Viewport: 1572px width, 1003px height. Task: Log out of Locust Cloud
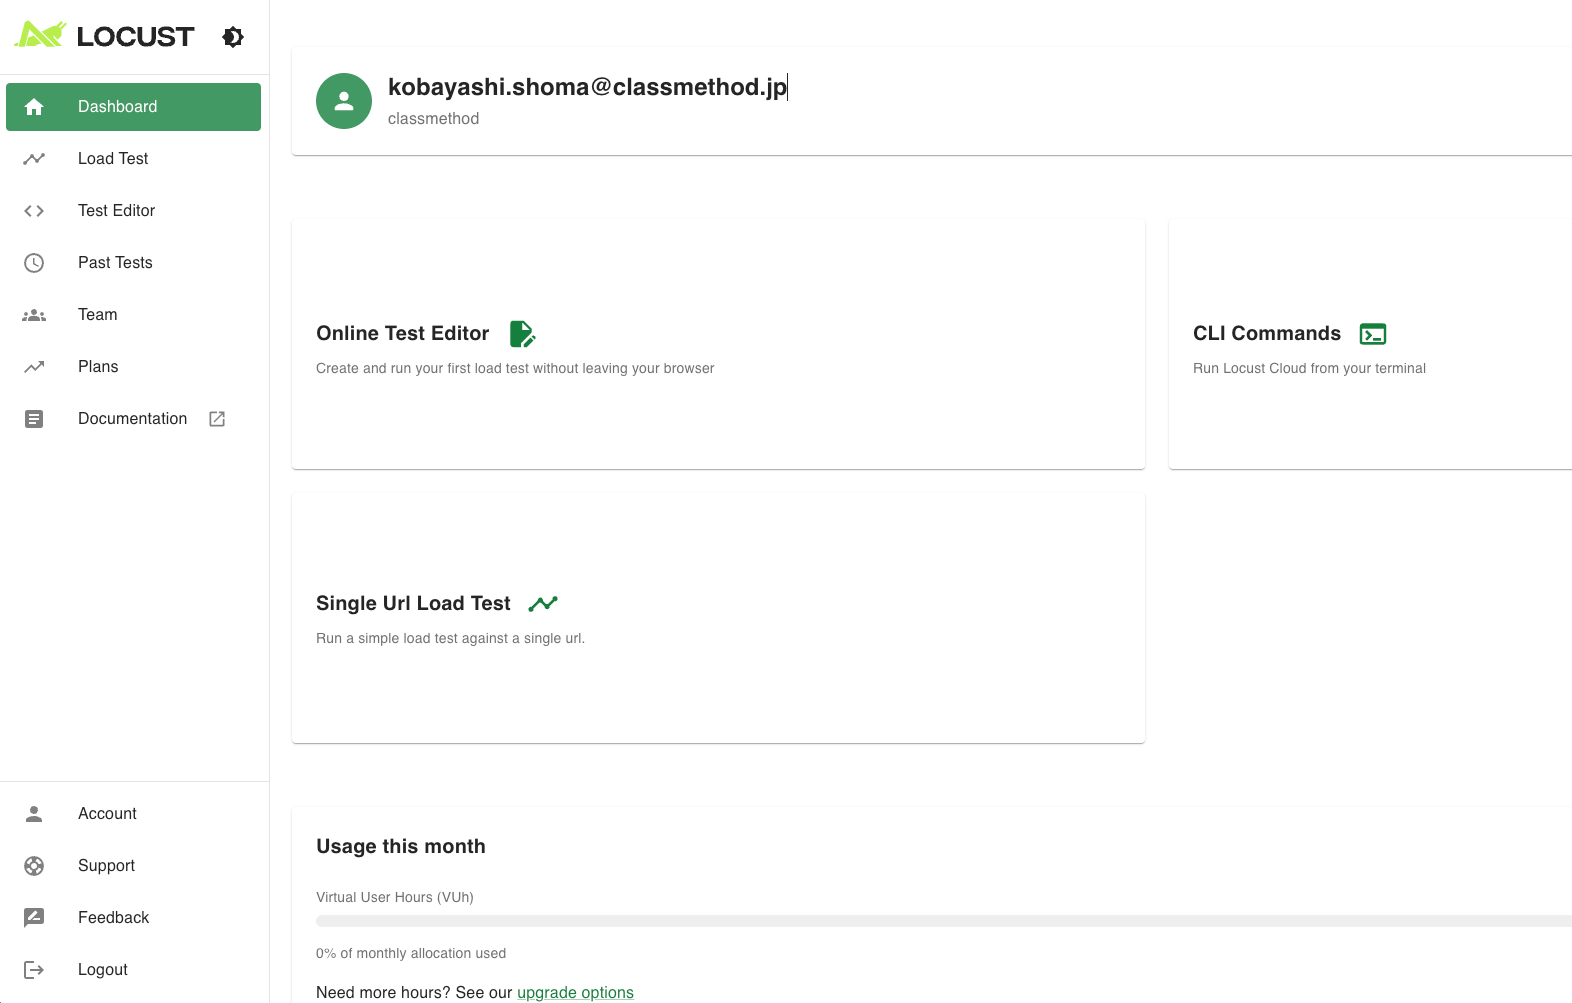133,970
